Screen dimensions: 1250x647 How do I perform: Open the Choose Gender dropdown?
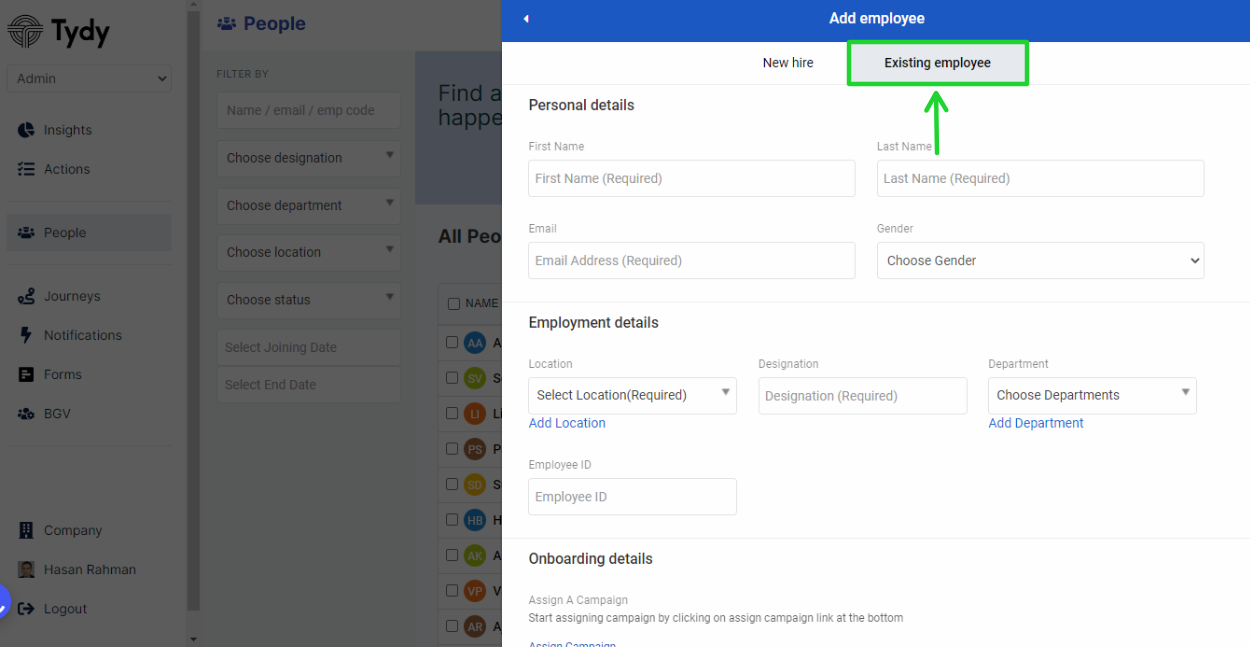coord(1040,260)
